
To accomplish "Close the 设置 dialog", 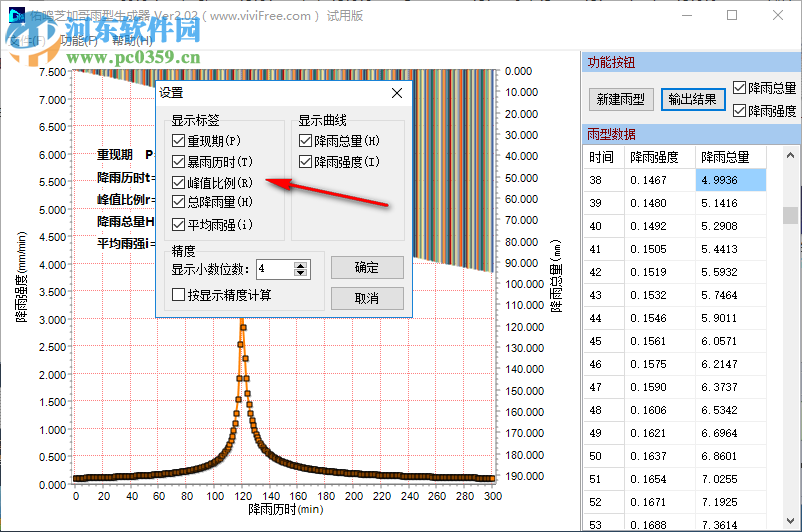I will pos(397,93).
